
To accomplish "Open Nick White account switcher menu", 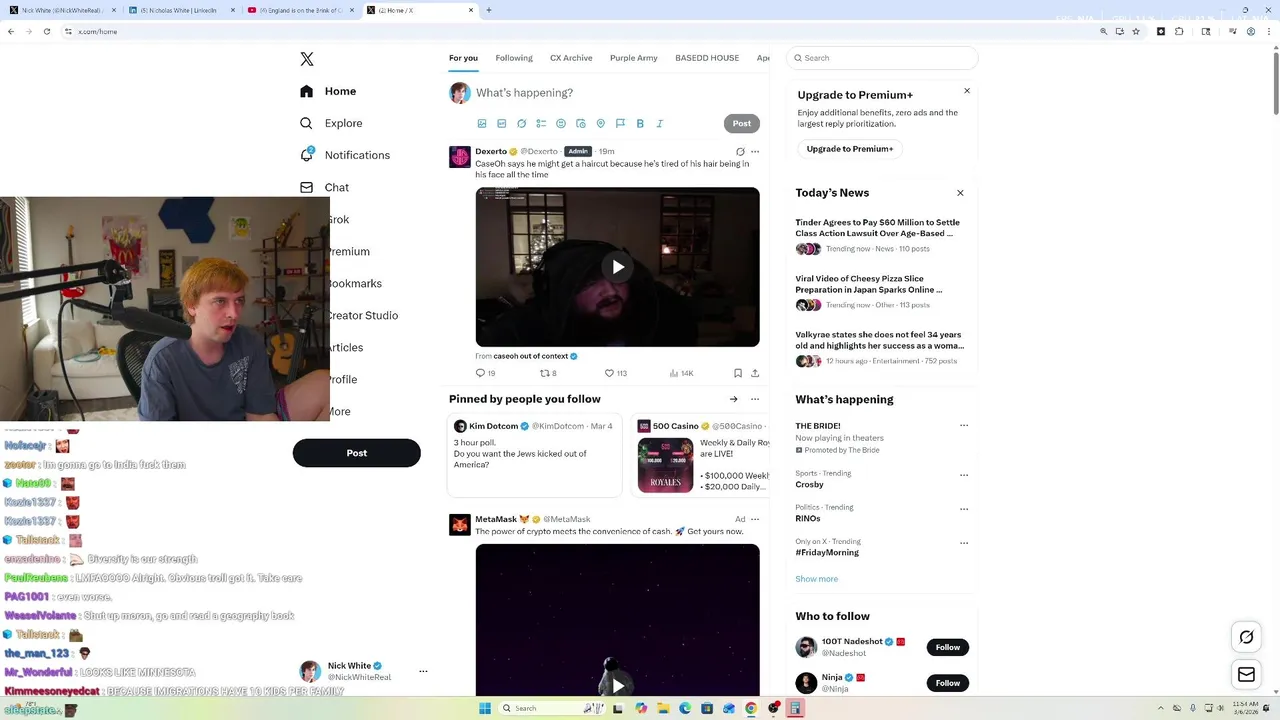I will tap(423, 671).
